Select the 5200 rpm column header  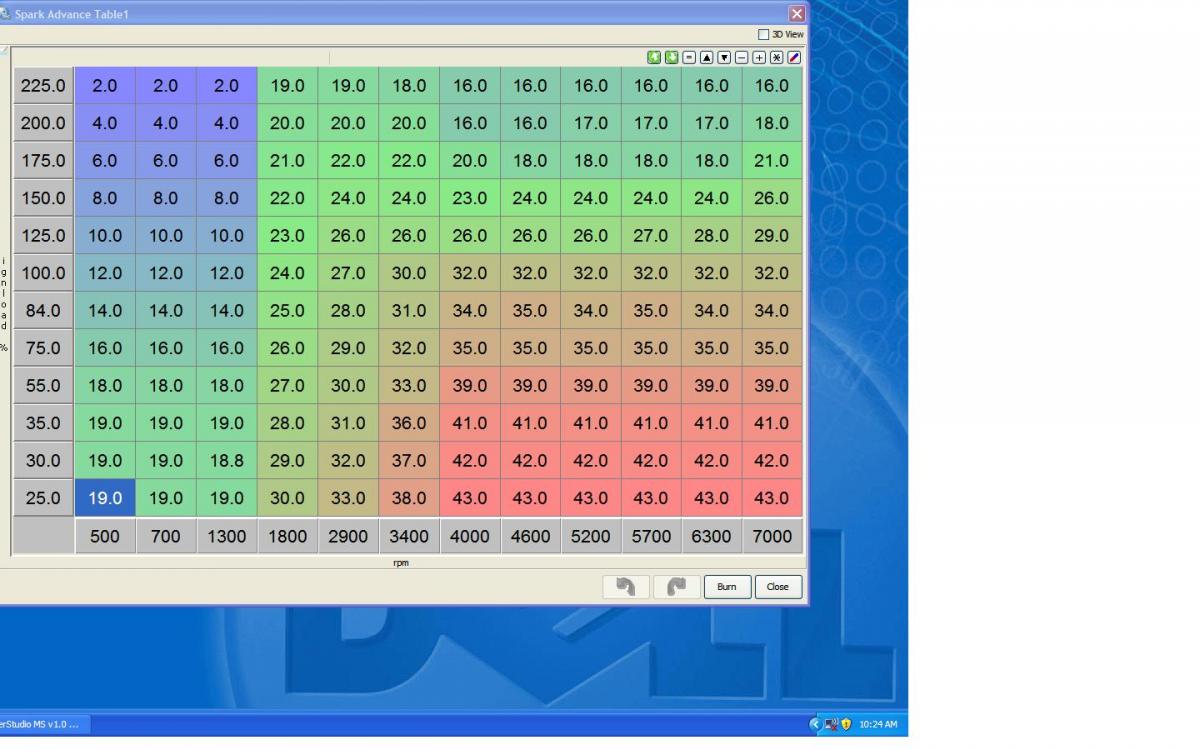tap(591, 536)
